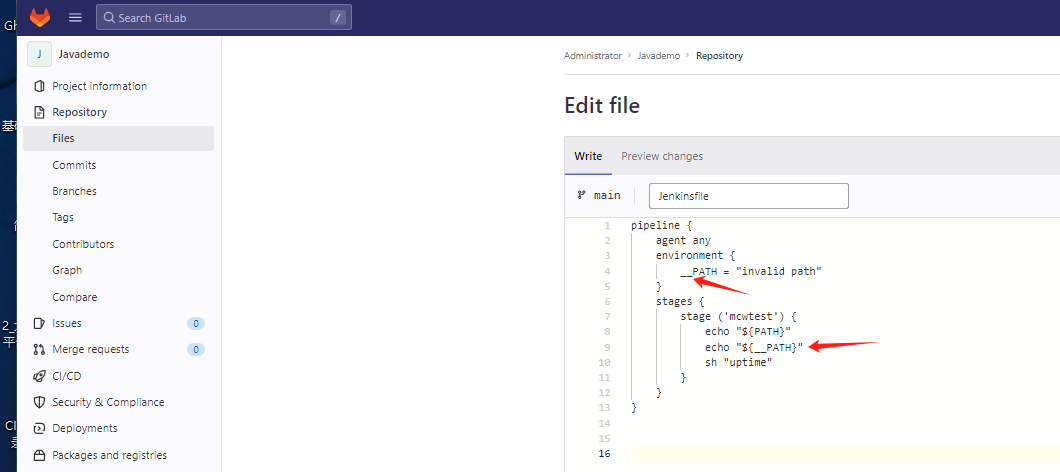
Task: Switch to the Preview changes tab
Action: click(662, 156)
